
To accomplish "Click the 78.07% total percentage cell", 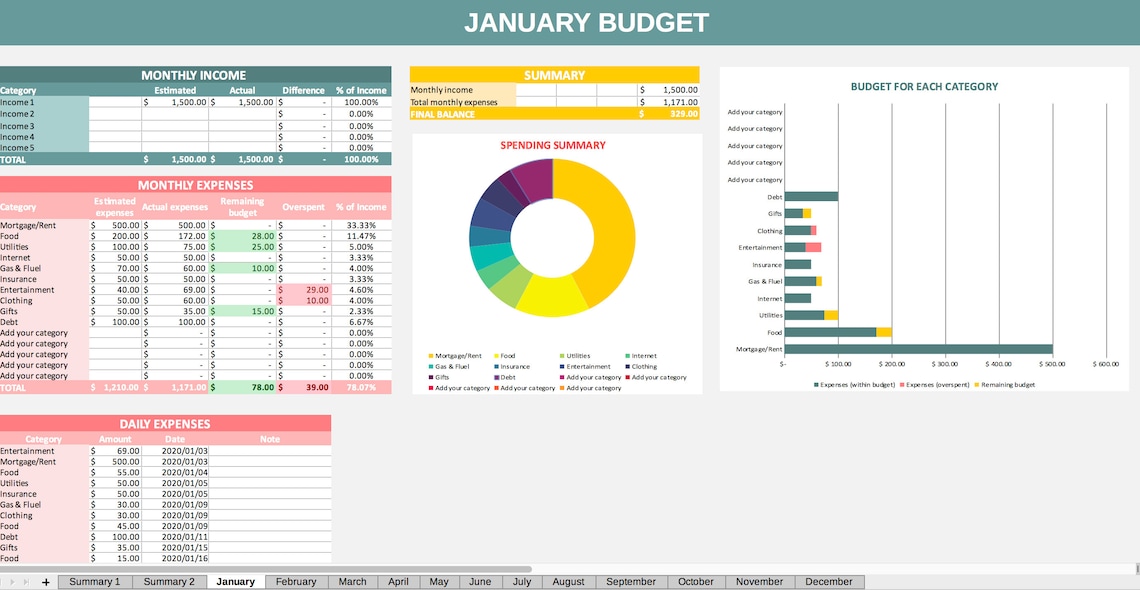I will click(361, 387).
